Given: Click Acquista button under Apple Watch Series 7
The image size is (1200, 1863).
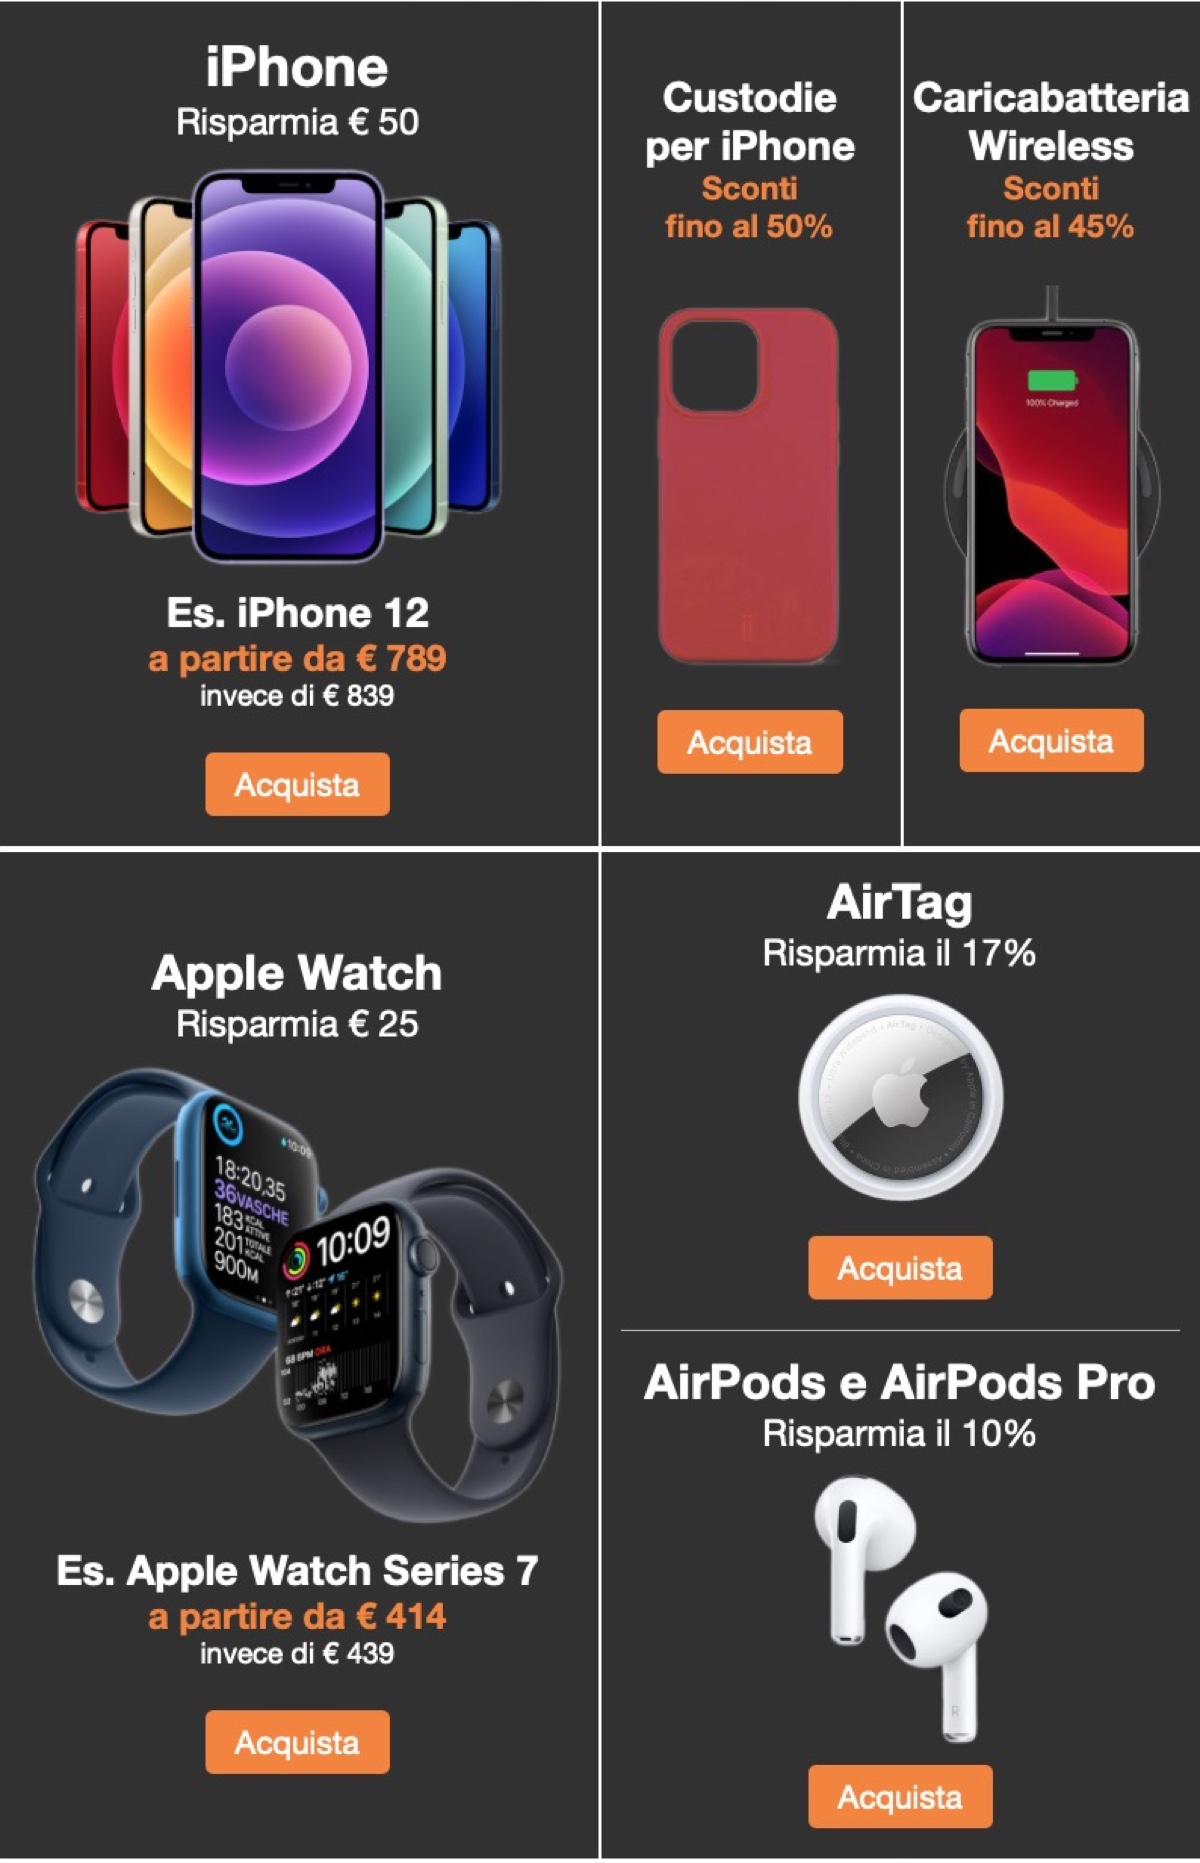Looking at the screenshot, I should click(297, 1742).
